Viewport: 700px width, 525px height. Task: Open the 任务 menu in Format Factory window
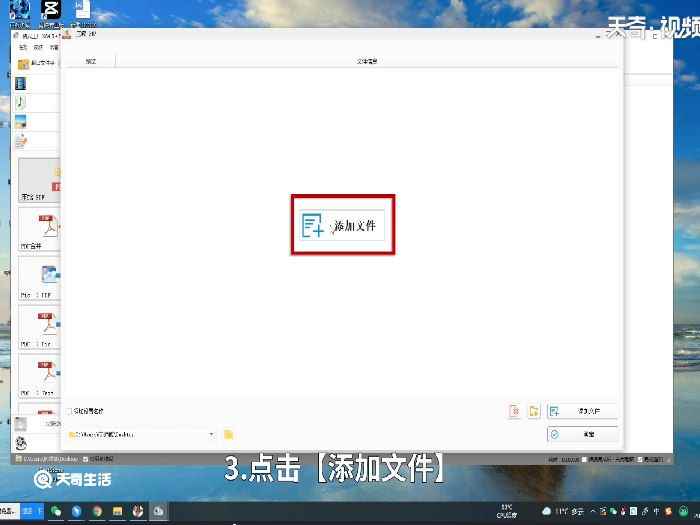[23, 47]
